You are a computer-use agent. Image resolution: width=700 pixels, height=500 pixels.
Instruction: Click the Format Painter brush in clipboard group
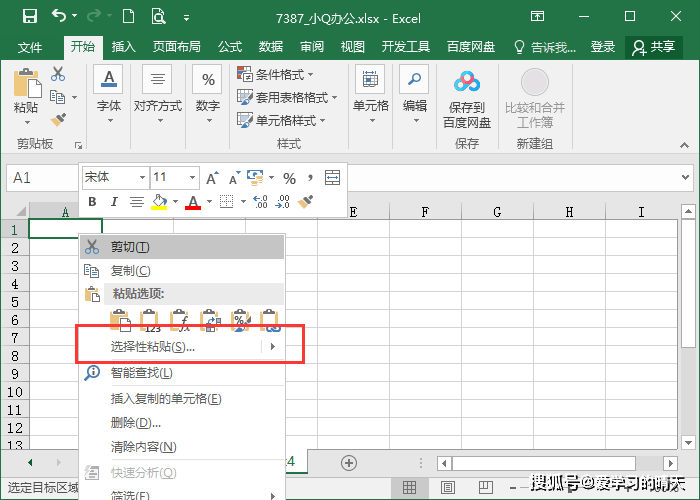coord(58,120)
